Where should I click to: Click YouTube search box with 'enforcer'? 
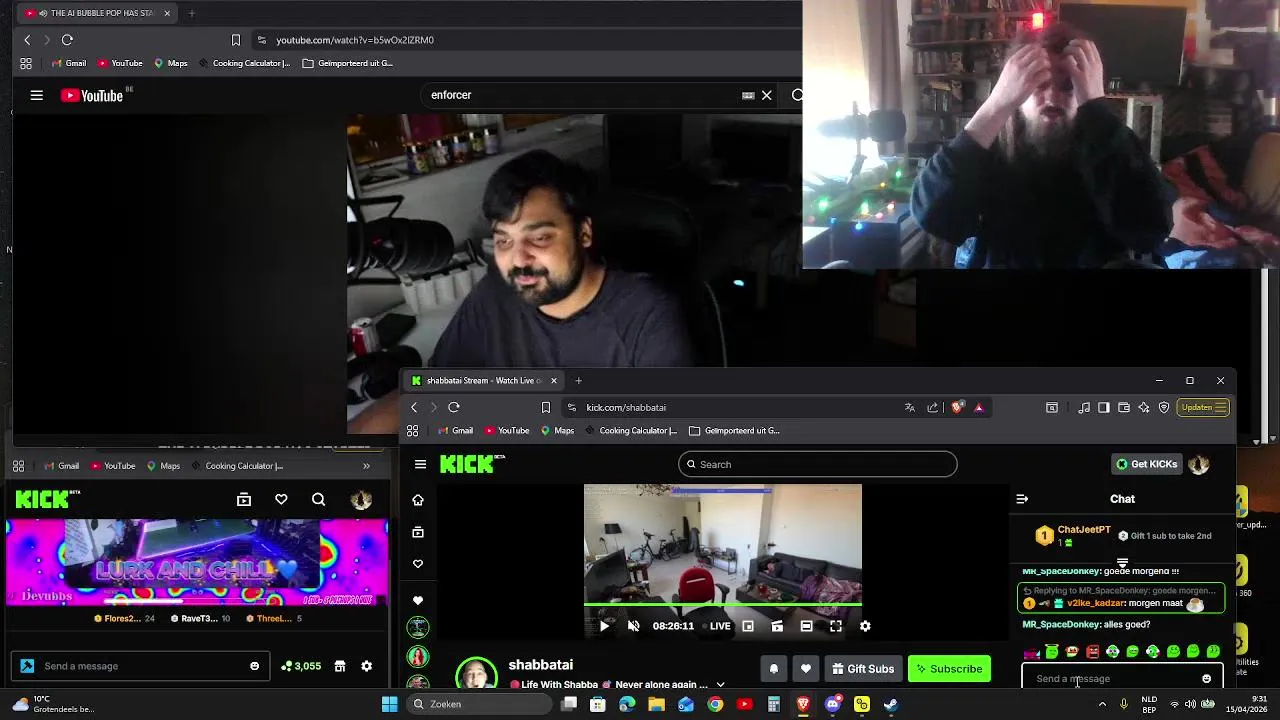pyautogui.click(x=580, y=95)
